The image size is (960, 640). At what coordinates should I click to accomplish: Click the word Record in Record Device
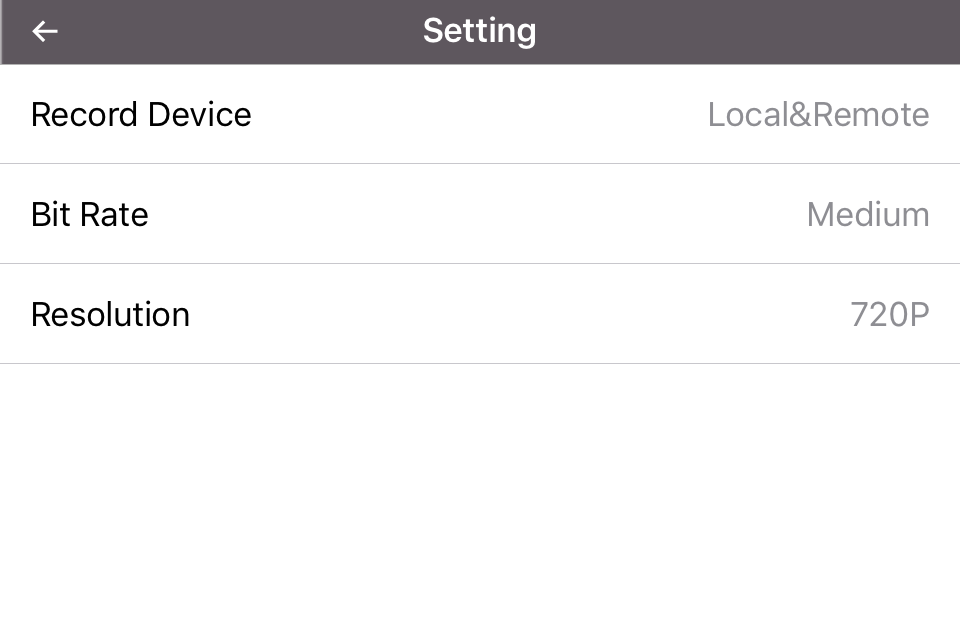[x=84, y=115]
